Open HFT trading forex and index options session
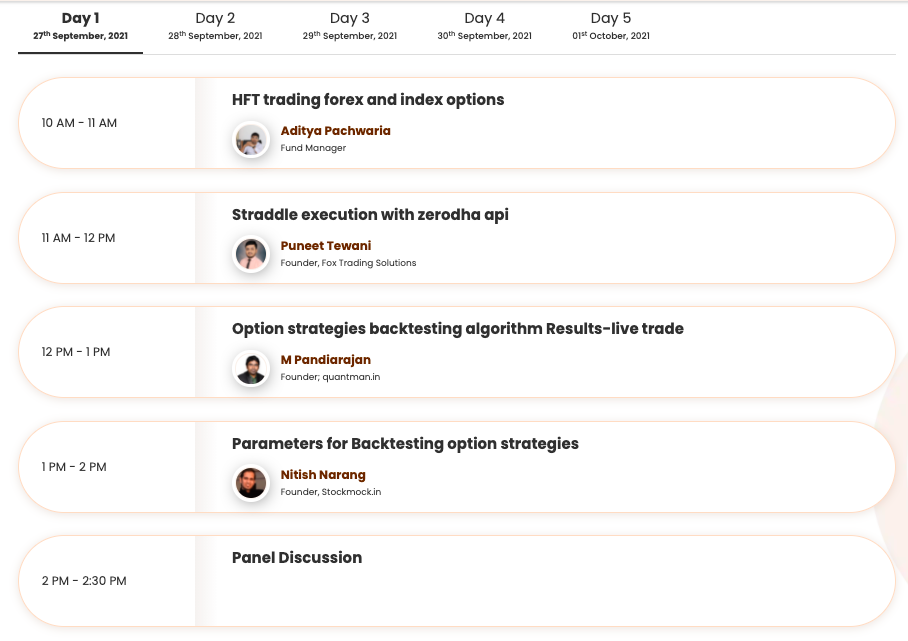This screenshot has height=641, width=908. point(368,100)
